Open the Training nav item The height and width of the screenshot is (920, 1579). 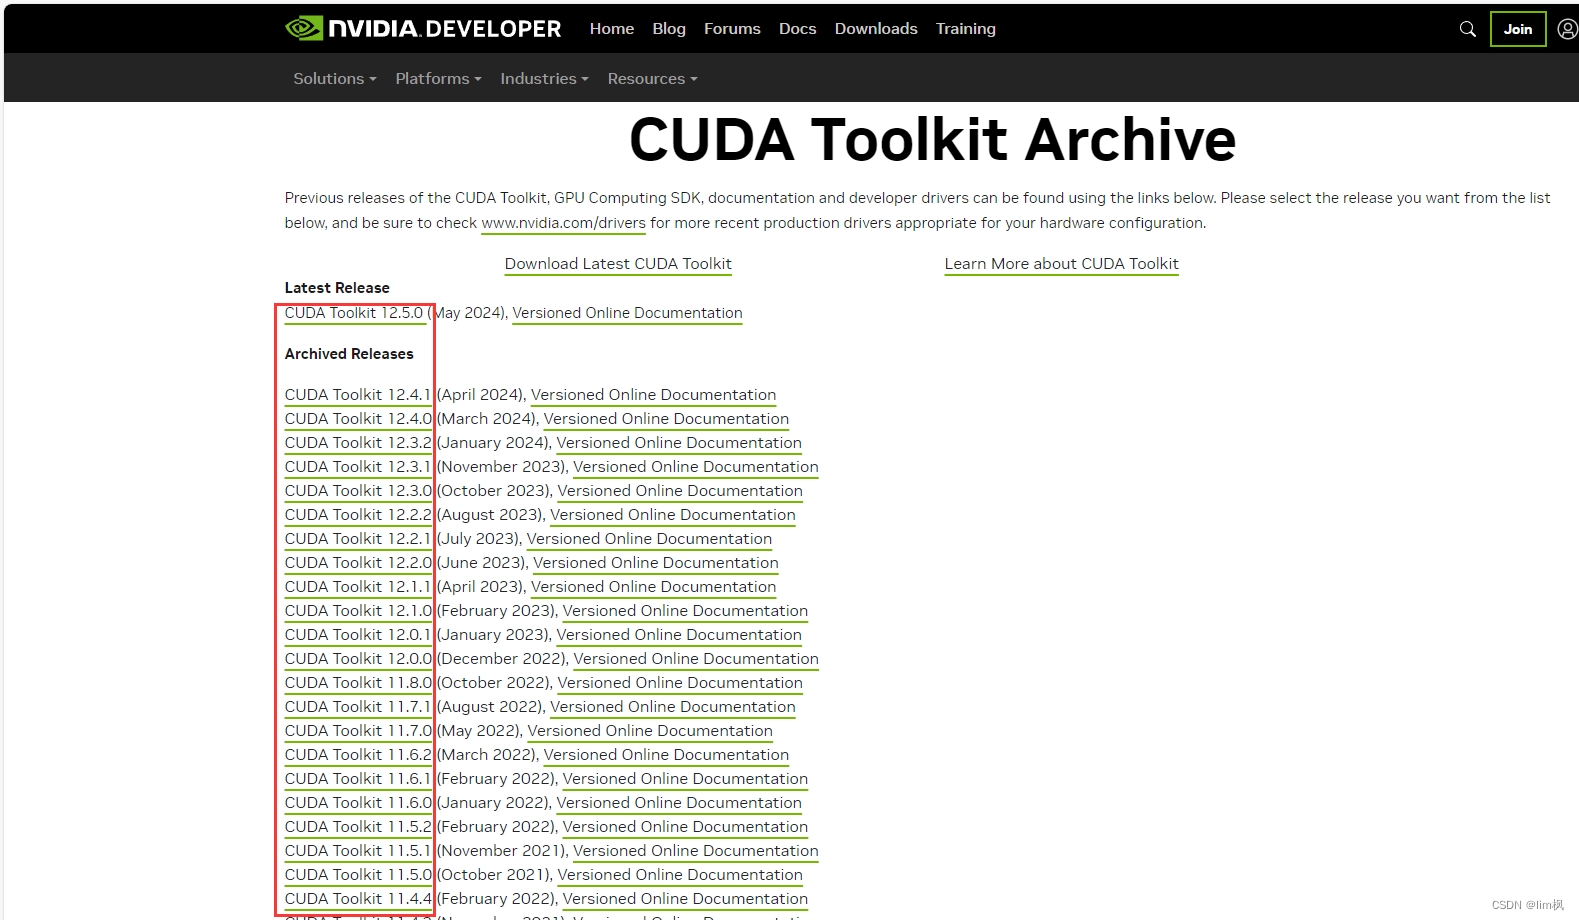click(x=966, y=29)
